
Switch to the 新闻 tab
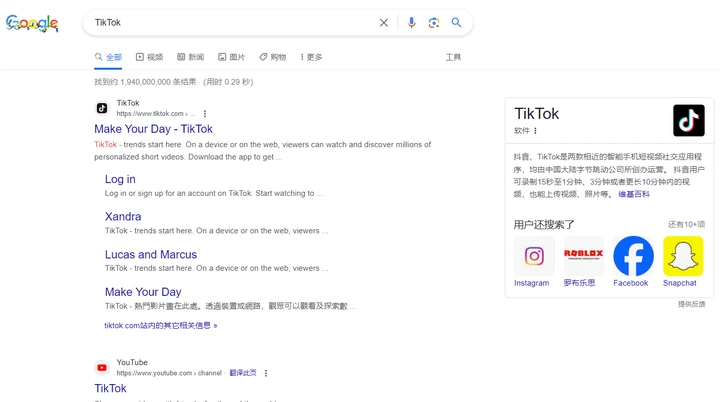click(191, 57)
